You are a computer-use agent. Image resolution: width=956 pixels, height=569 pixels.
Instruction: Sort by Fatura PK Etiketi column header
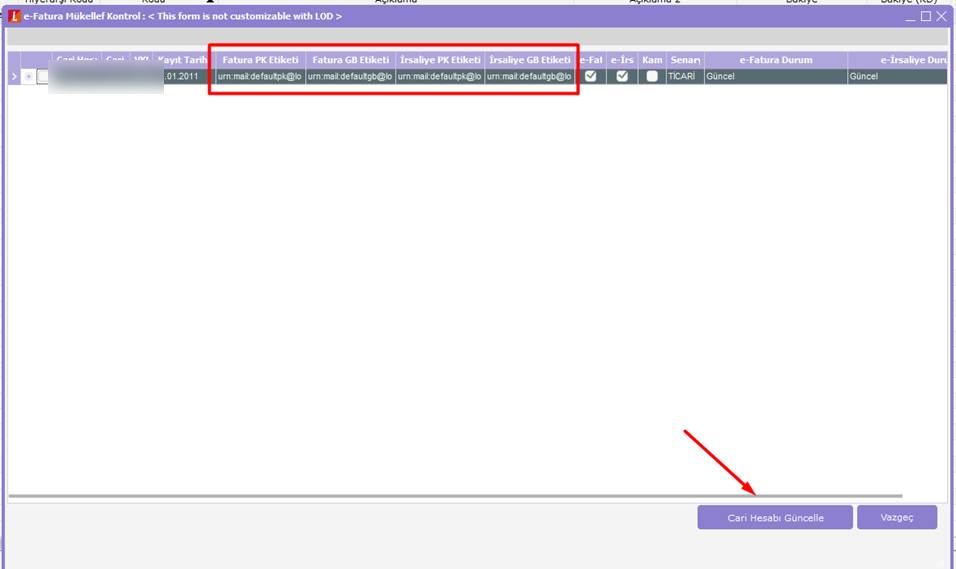260,60
